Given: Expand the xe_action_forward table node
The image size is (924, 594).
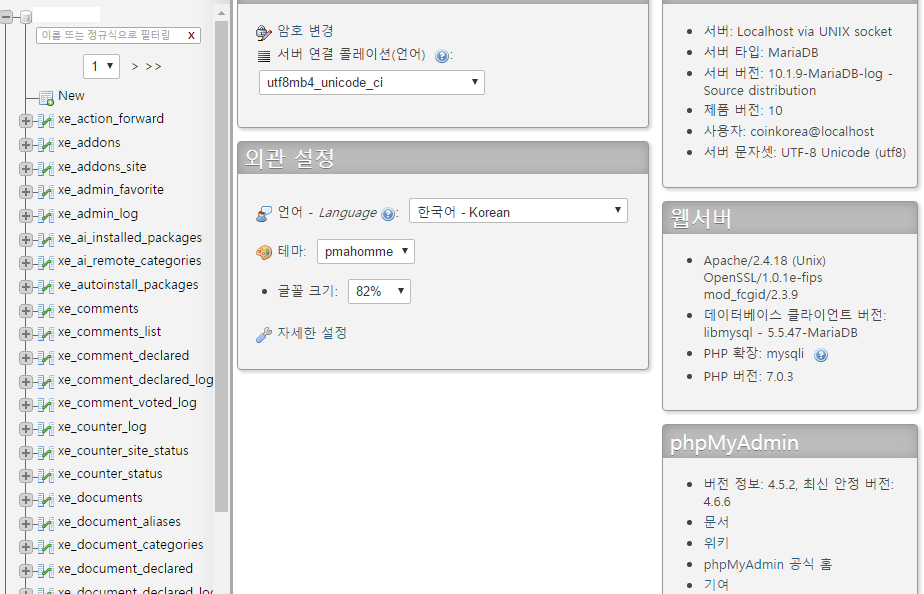Looking at the screenshot, I should [26, 120].
